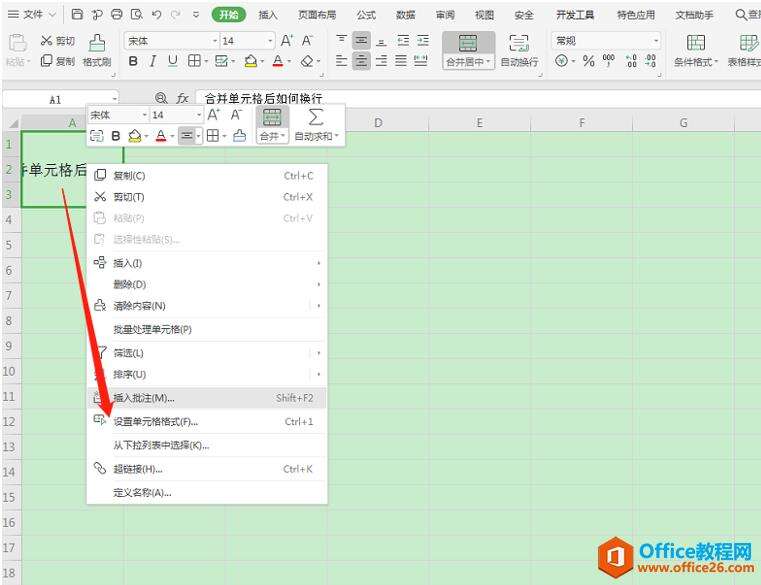Click the Merge and Center icon in ribbon
Image resolution: width=761 pixels, height=585 pixels.
[468, 43]
